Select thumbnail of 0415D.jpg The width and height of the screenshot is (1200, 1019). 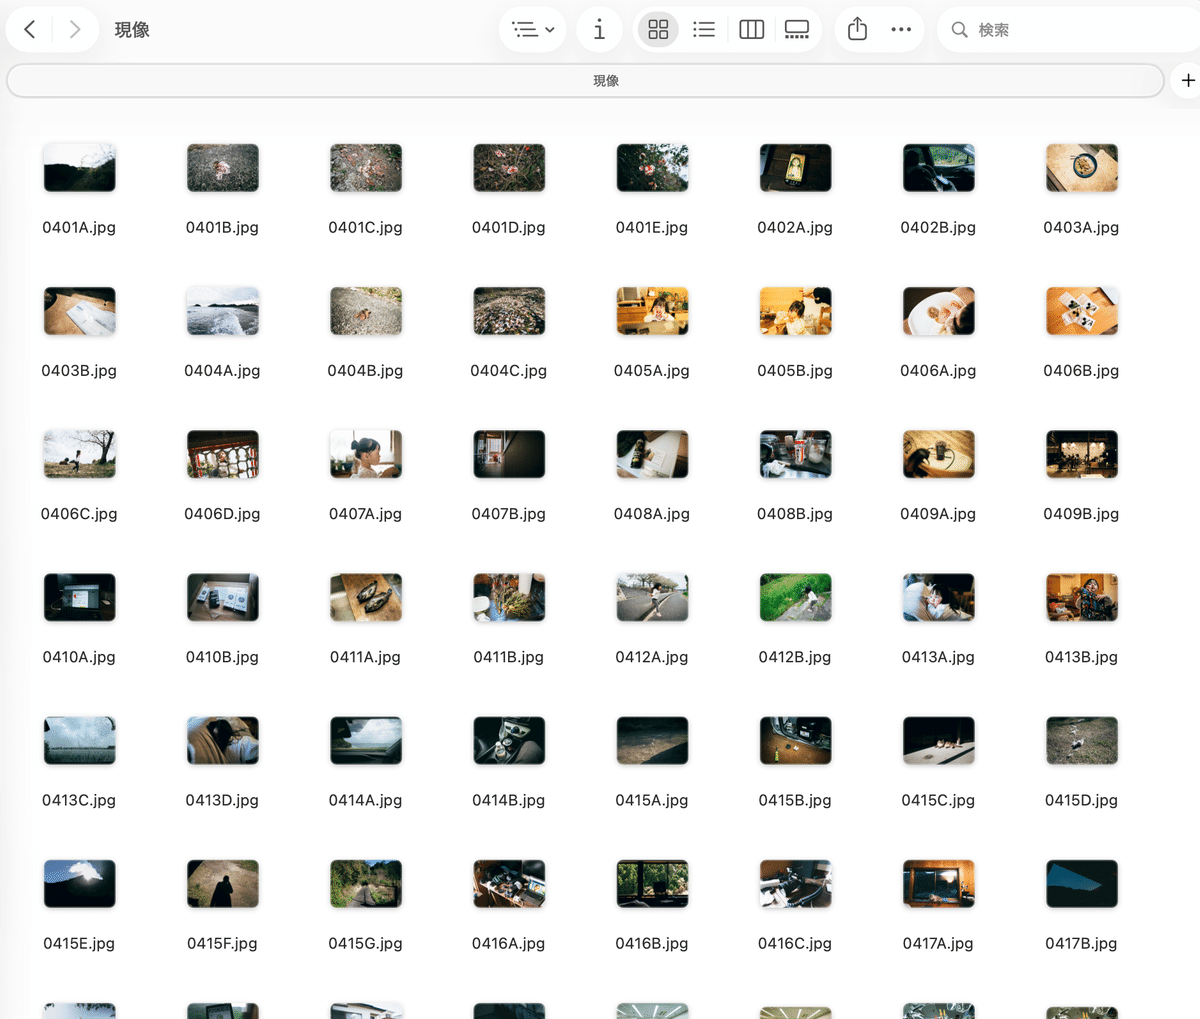tap(1081, 740)
